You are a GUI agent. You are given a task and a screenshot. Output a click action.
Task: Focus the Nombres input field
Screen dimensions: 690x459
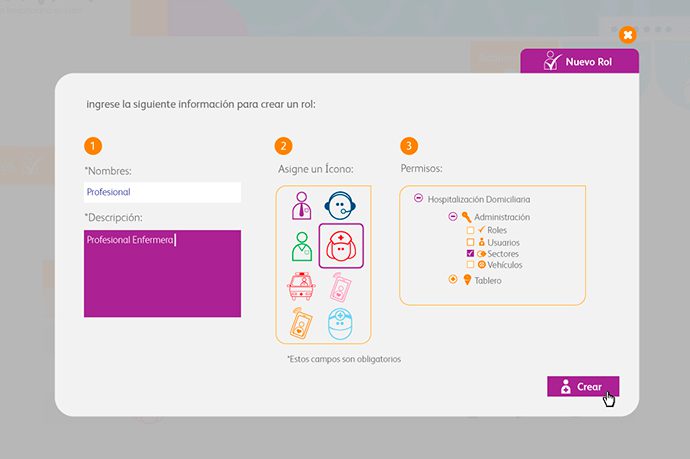click(162, 192)
